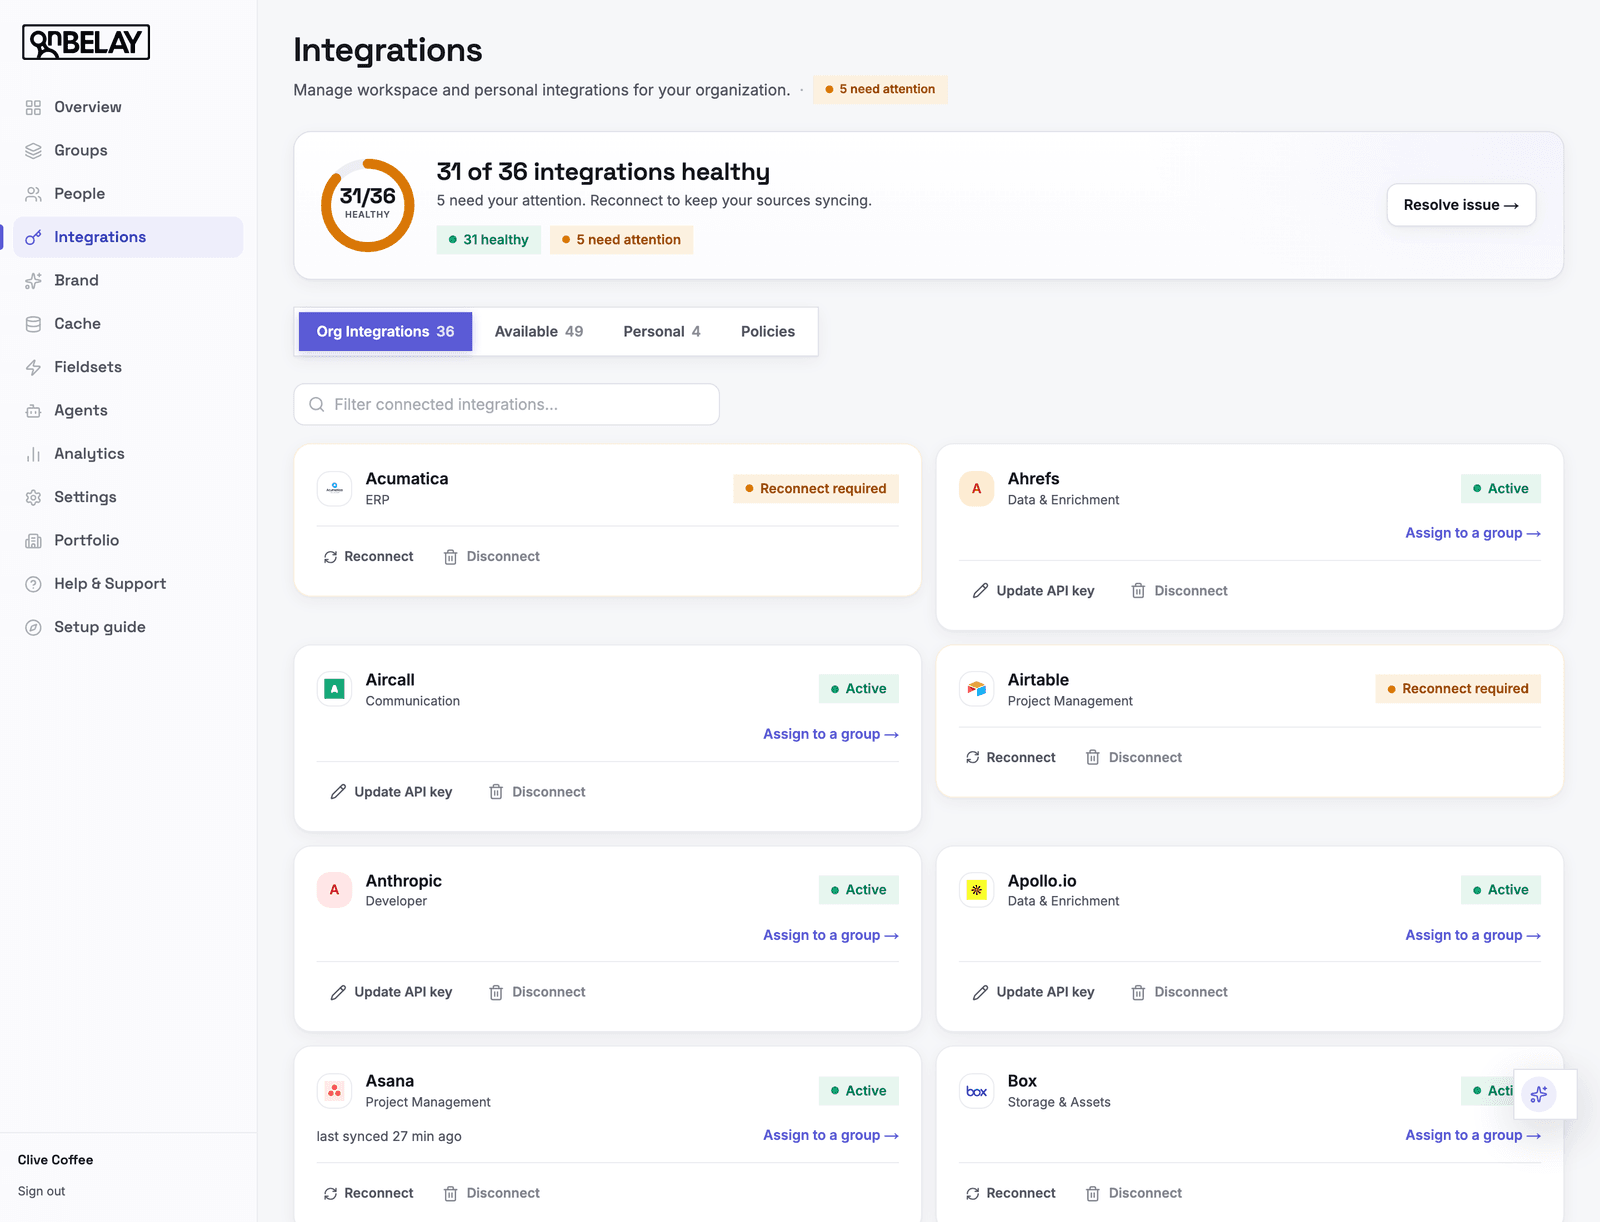Update API key for Apollo.io

[1034, 992]
